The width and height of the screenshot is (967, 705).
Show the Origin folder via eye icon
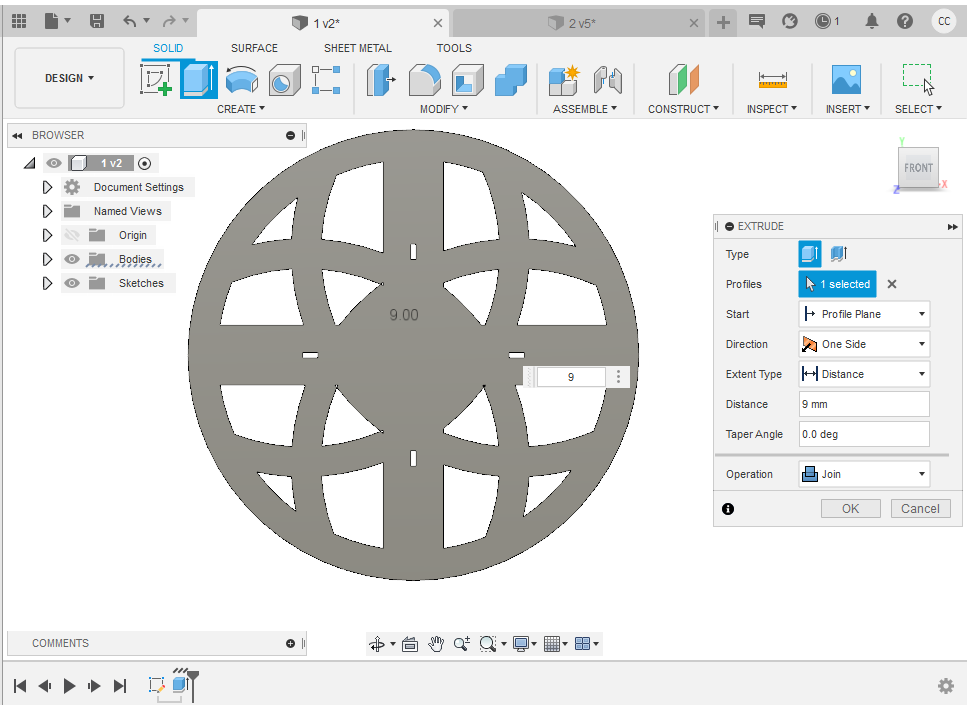point(72,235)
